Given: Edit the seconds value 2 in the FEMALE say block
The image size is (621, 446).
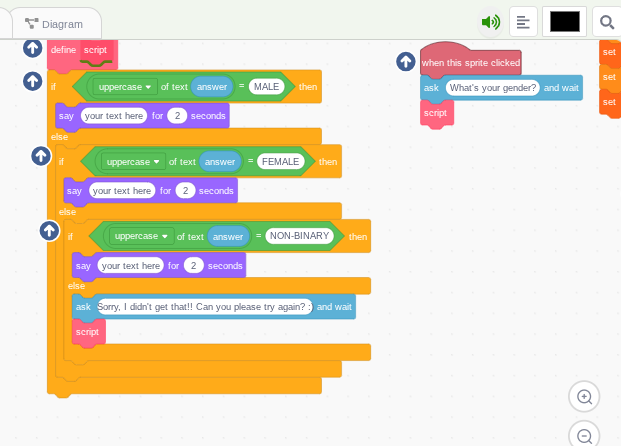Looking at the screenshot, I should [185, 191].
